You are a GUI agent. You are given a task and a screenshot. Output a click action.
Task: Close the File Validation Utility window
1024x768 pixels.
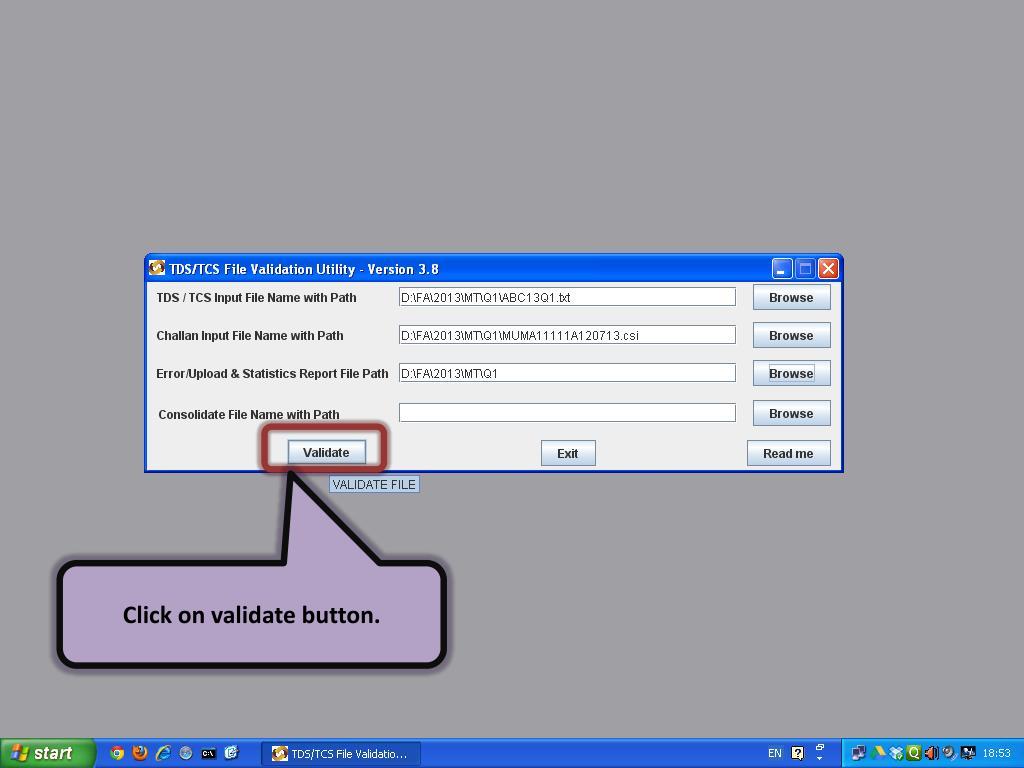pyautogui.click(x=828, y=268)
